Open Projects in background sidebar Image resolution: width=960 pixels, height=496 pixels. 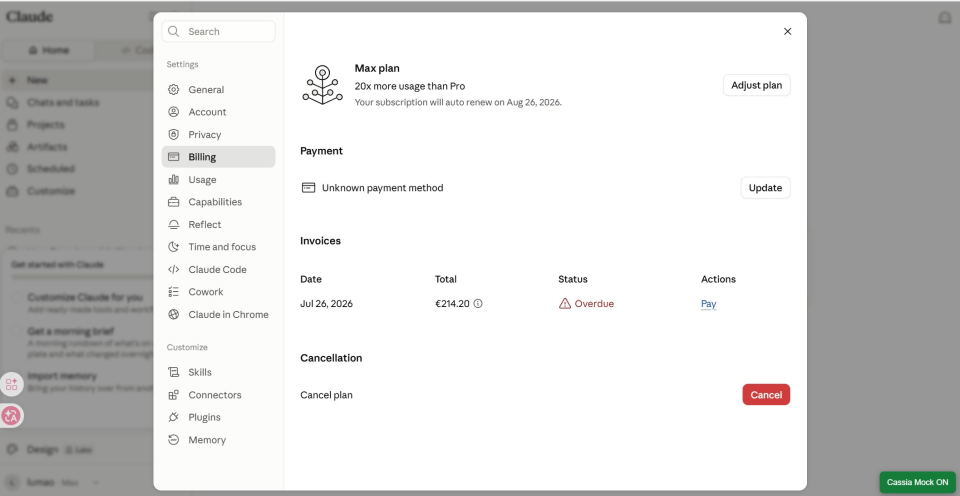coord(45,125)
